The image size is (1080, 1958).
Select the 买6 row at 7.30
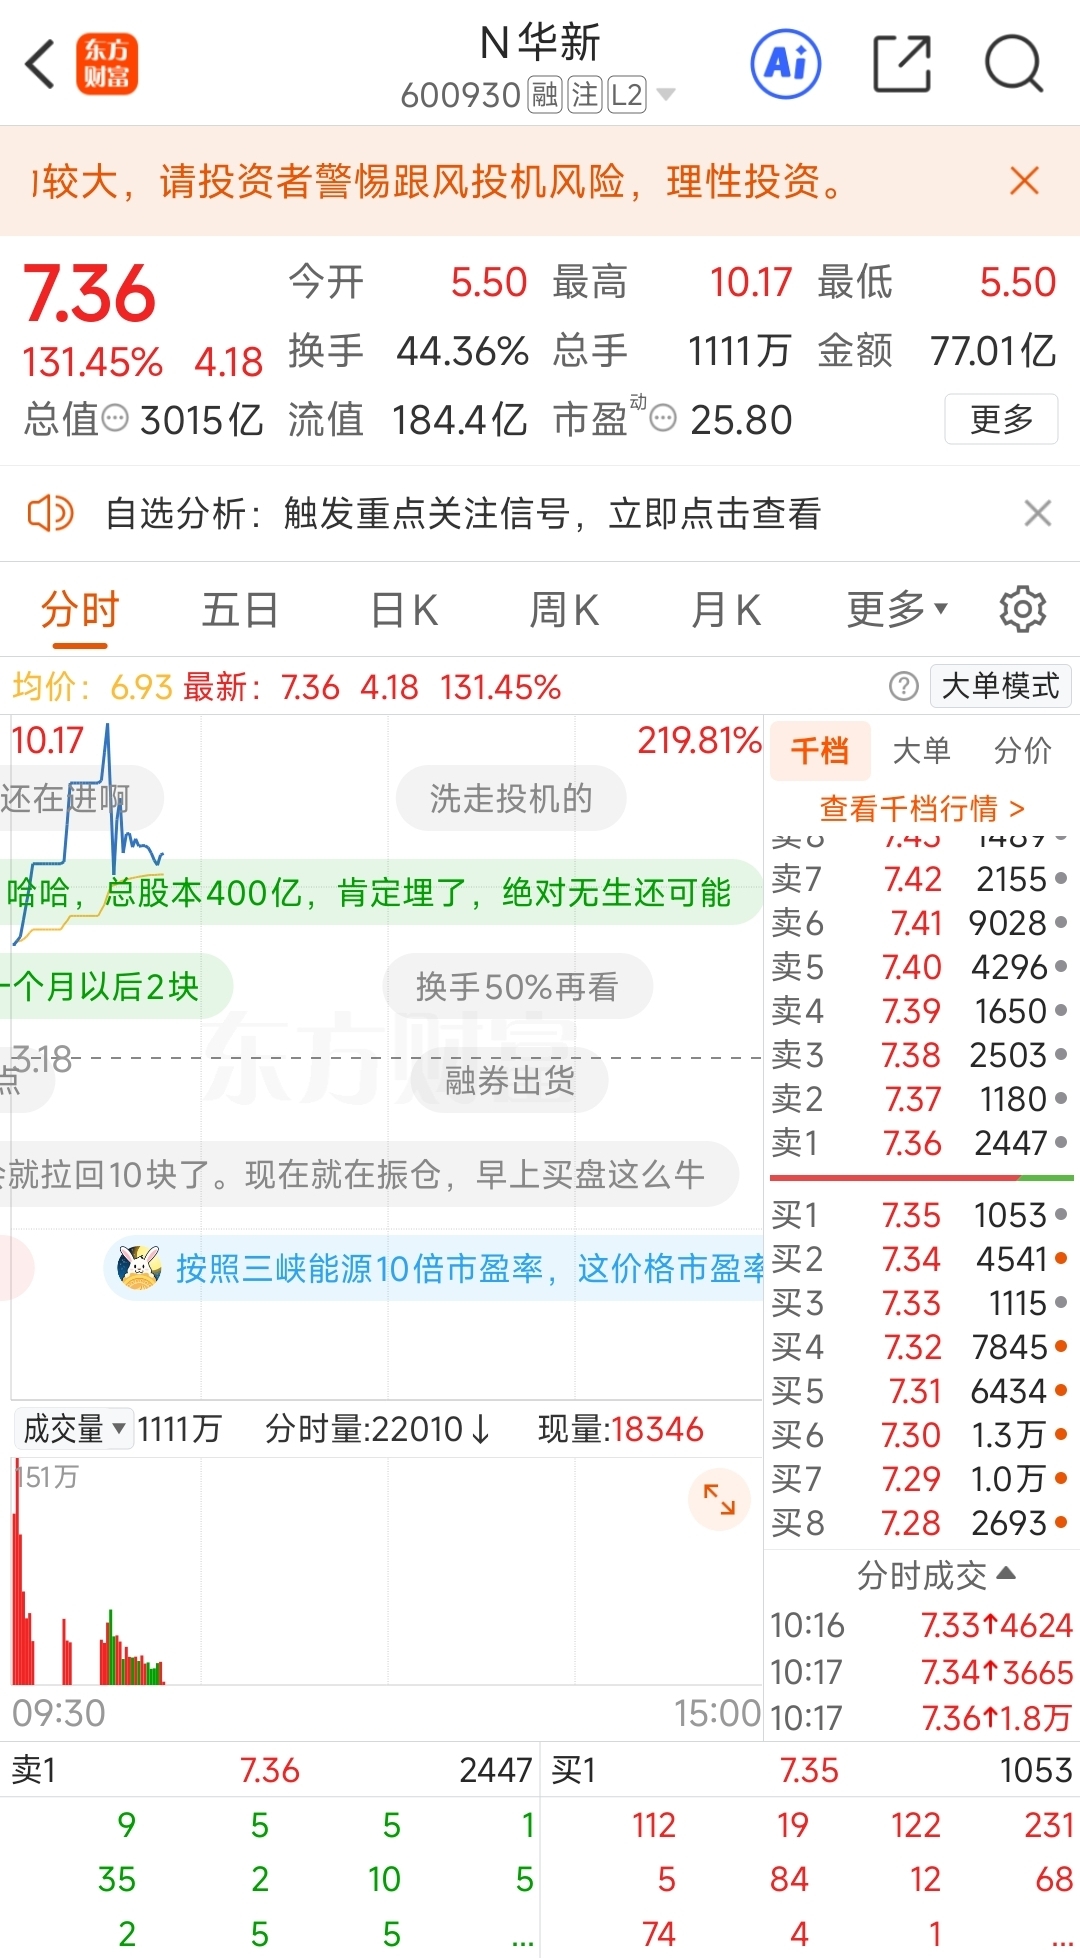[x=920, y=1435]
